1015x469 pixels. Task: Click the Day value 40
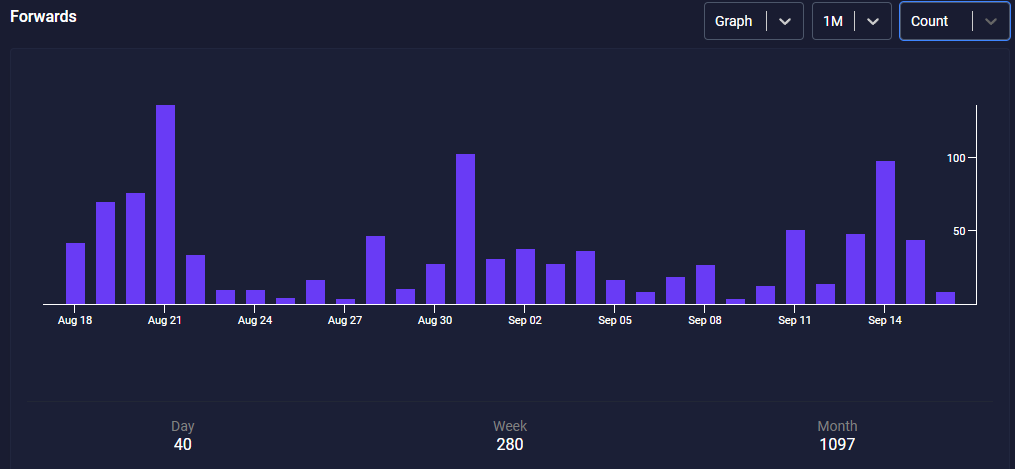(x=183, y=444)
